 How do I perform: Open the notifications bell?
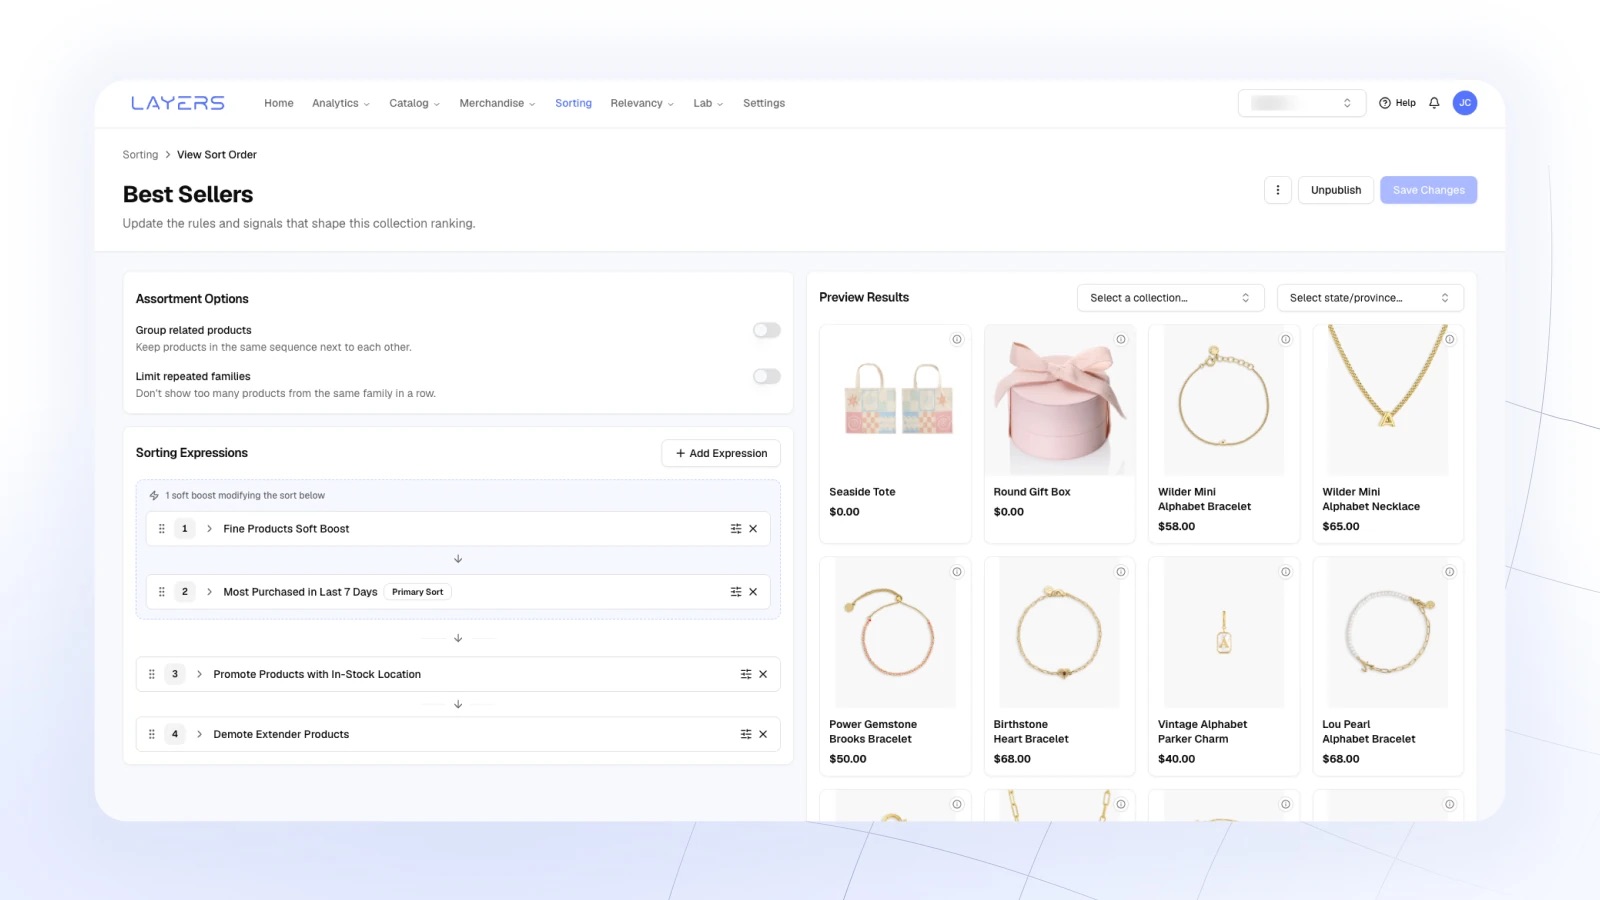point(1434,103)
